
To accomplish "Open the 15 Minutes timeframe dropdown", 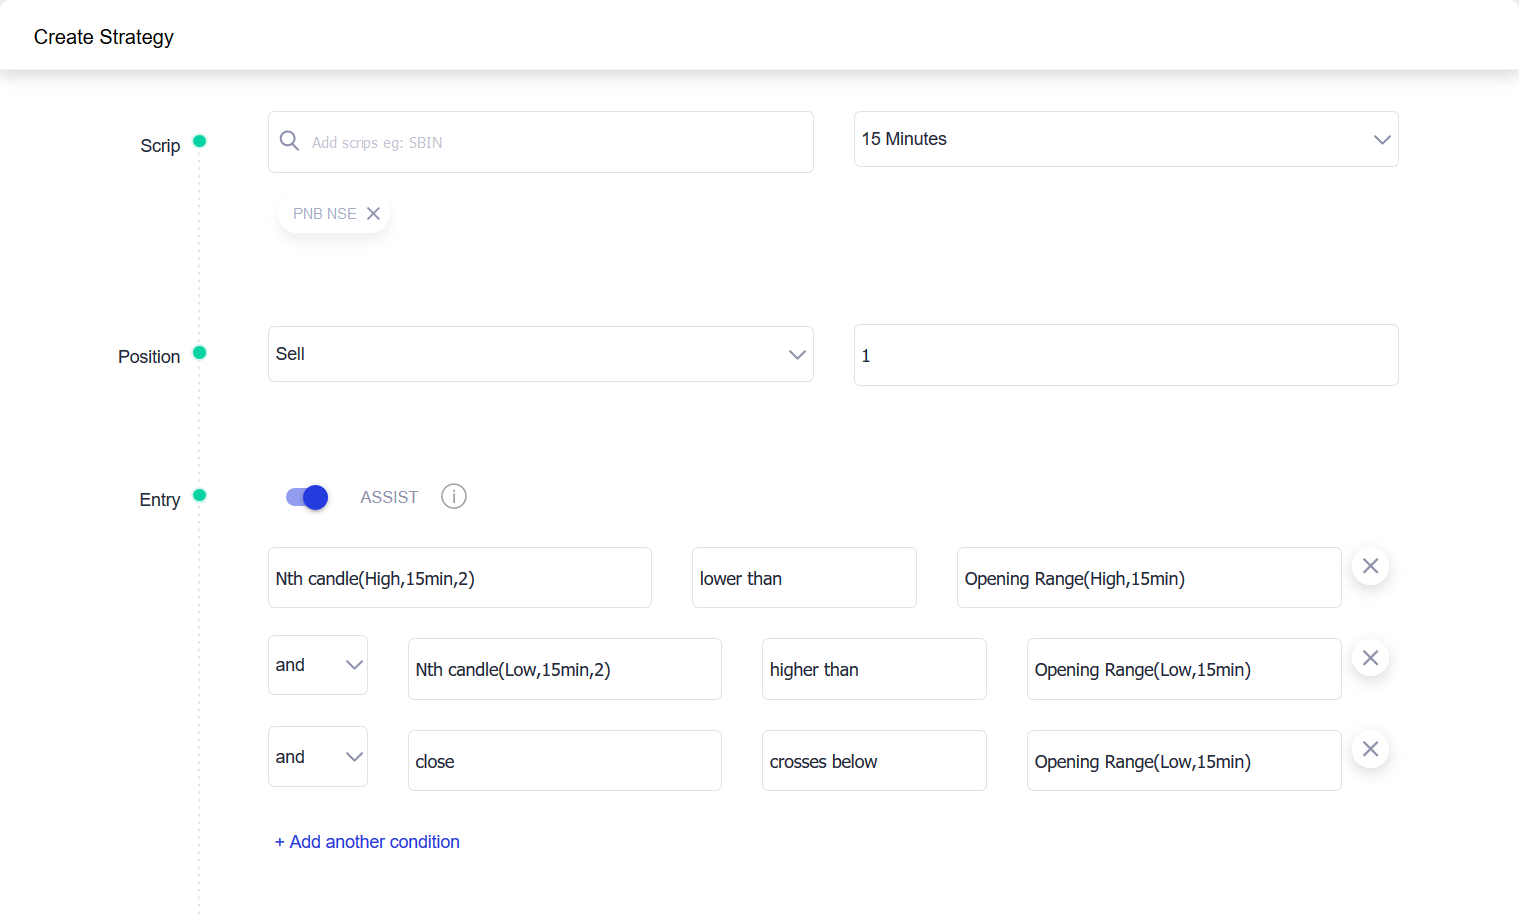I will 1125,139.
